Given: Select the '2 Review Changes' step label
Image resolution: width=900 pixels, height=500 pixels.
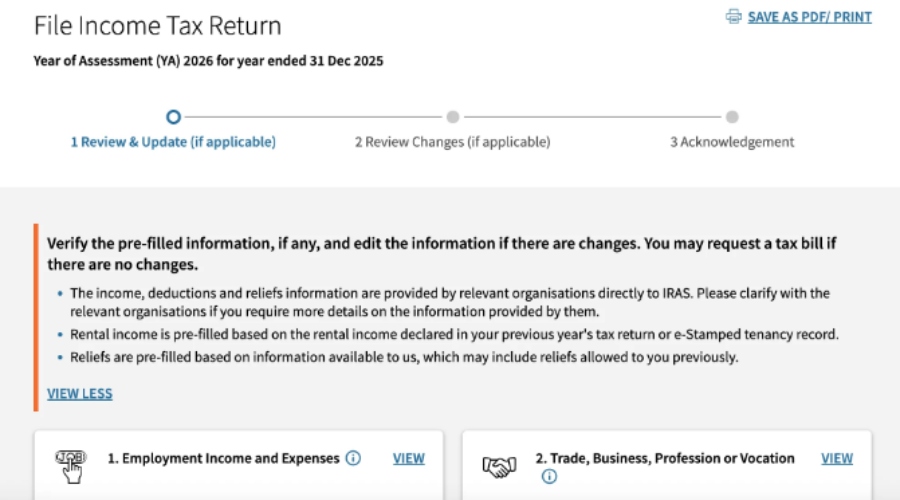Looking at the screenshot, I should click(452, 142).
